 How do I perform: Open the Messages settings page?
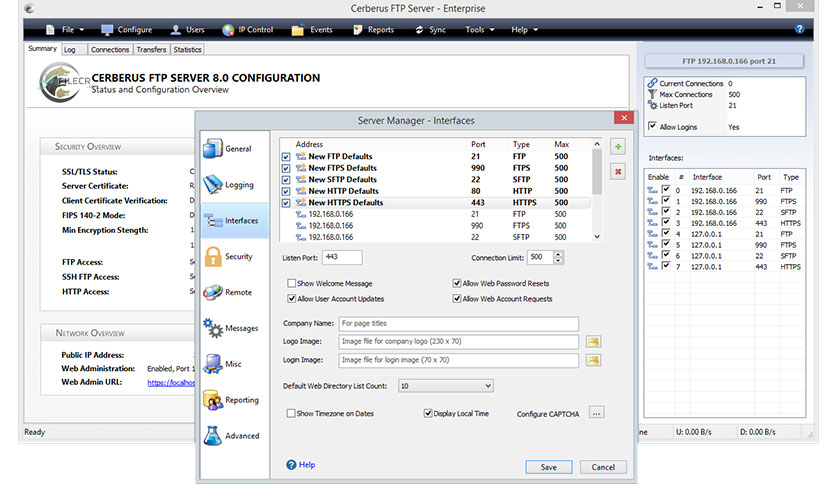pos(235,328)
